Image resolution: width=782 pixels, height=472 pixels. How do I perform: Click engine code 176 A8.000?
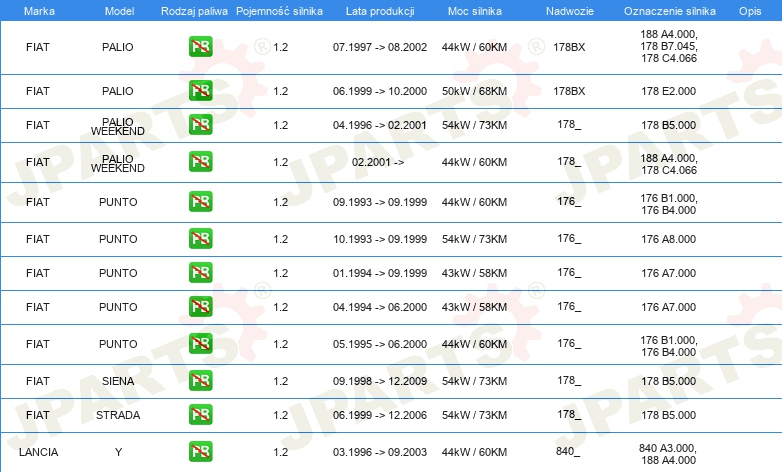[x=669, y=239]
